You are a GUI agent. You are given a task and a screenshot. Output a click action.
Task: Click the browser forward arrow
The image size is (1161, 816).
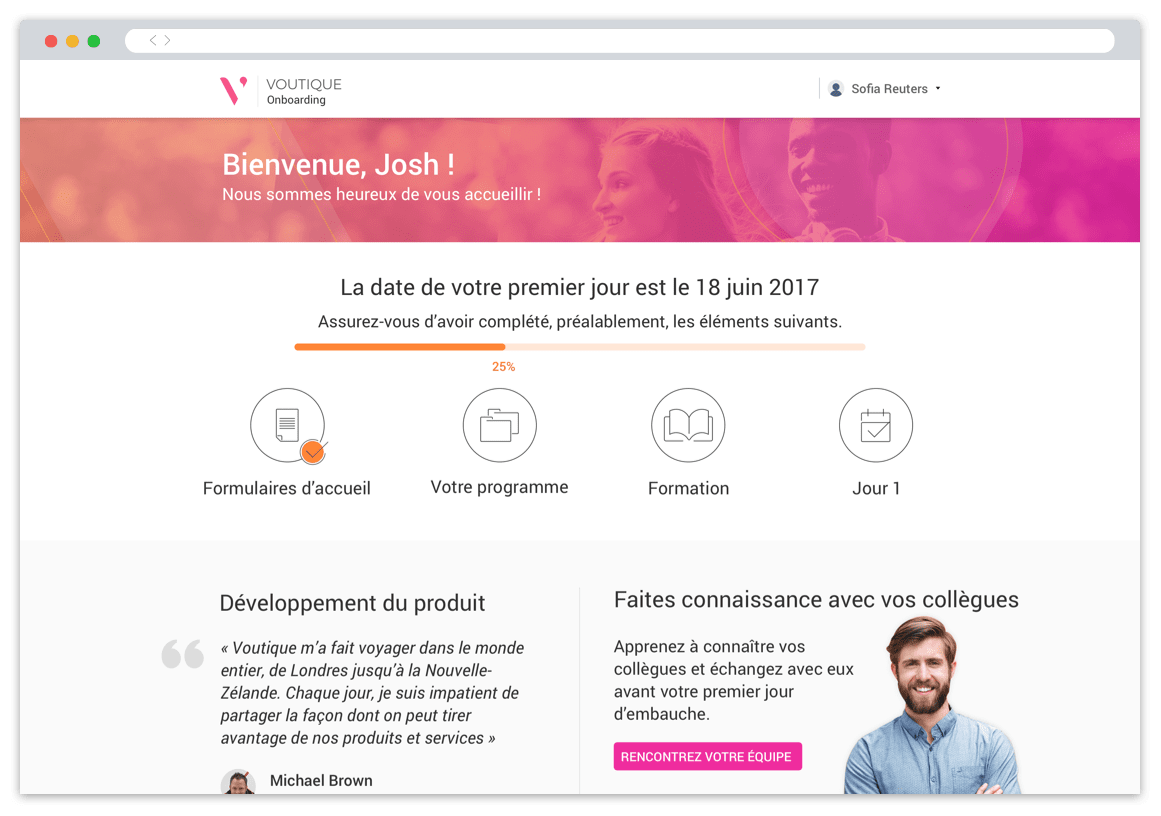[167, 40]
